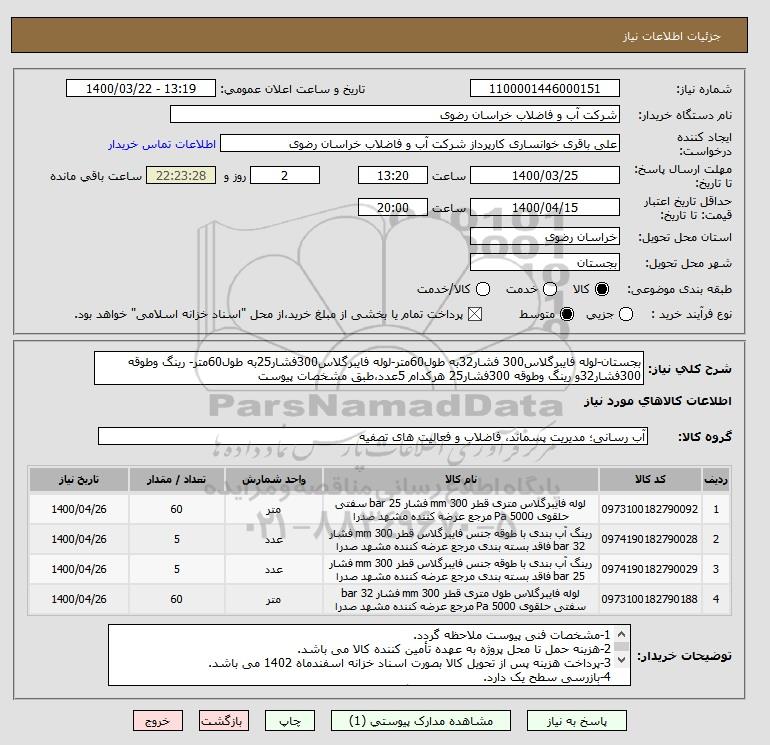
Task: Click the response deadline date 1400/03/25 field
Action: [545, 175]
